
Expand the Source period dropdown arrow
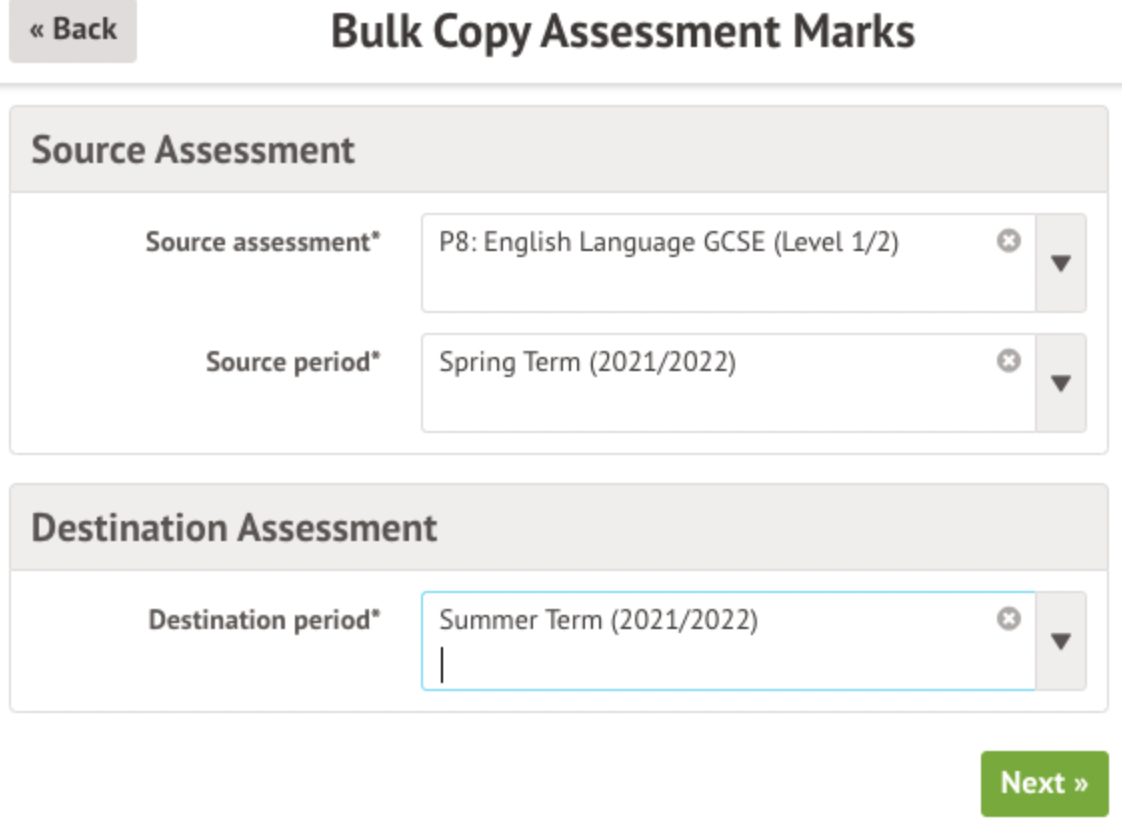click(x=1061, y=383)
